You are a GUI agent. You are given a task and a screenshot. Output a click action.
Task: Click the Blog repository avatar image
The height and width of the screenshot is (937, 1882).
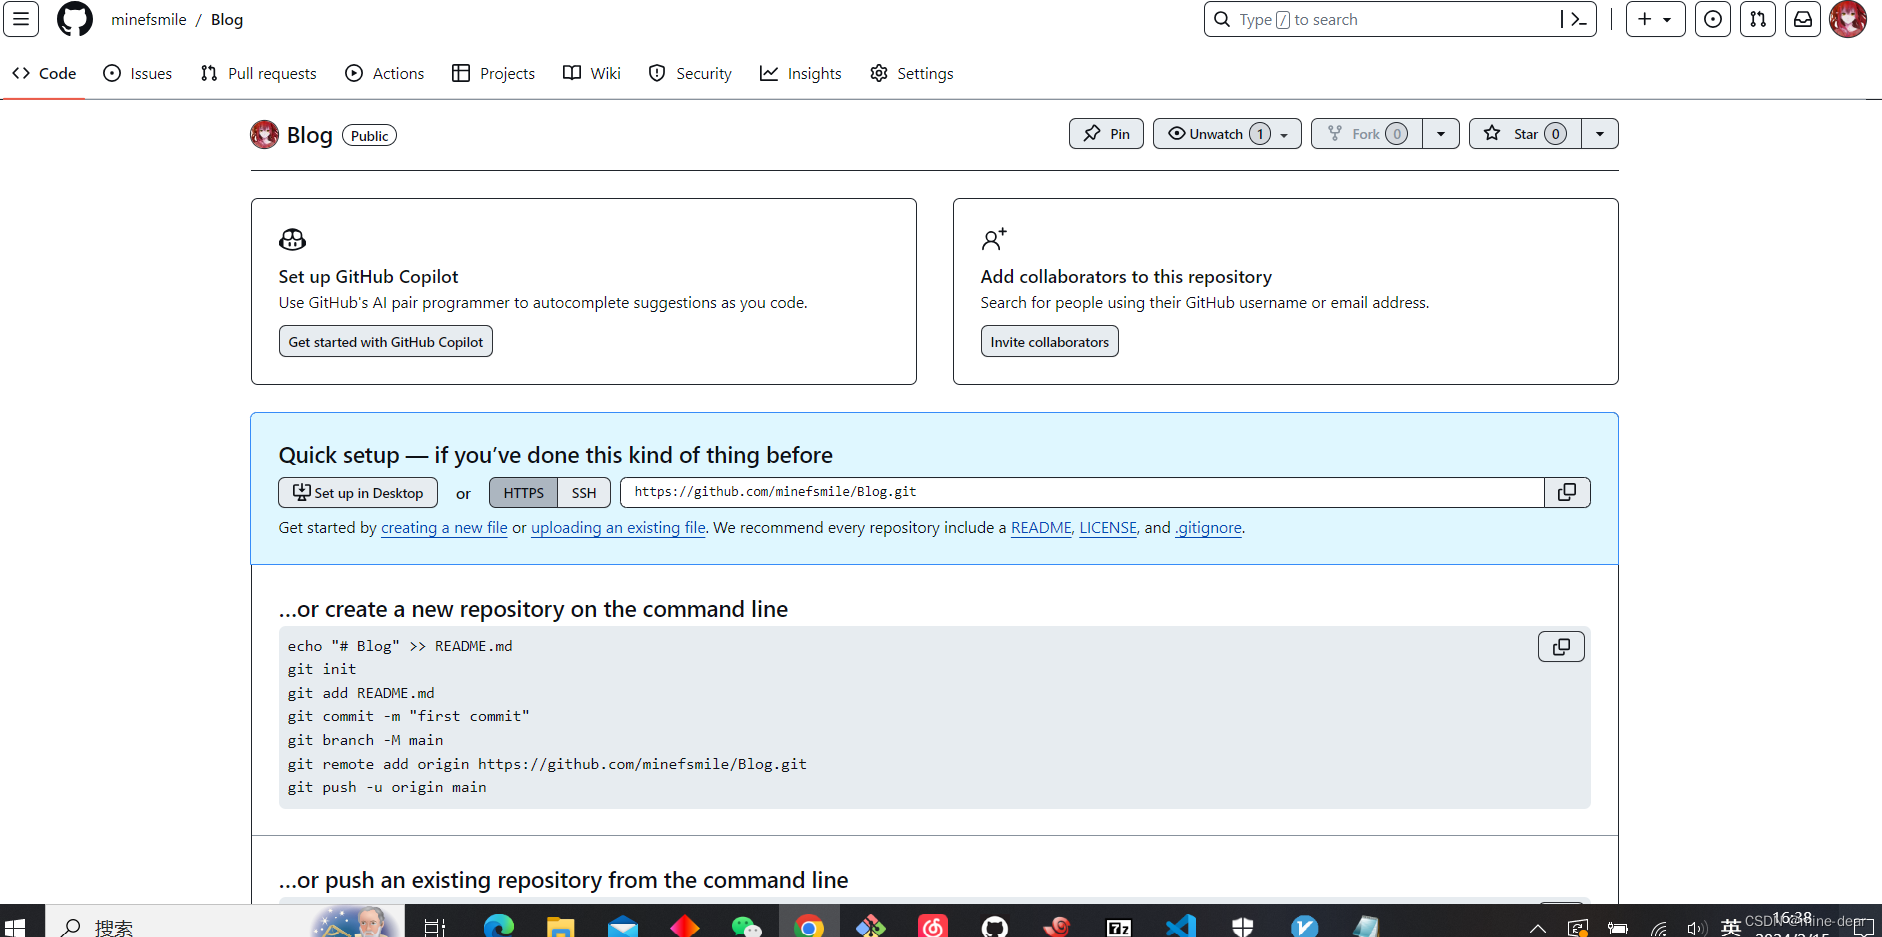tap(264, 135)
